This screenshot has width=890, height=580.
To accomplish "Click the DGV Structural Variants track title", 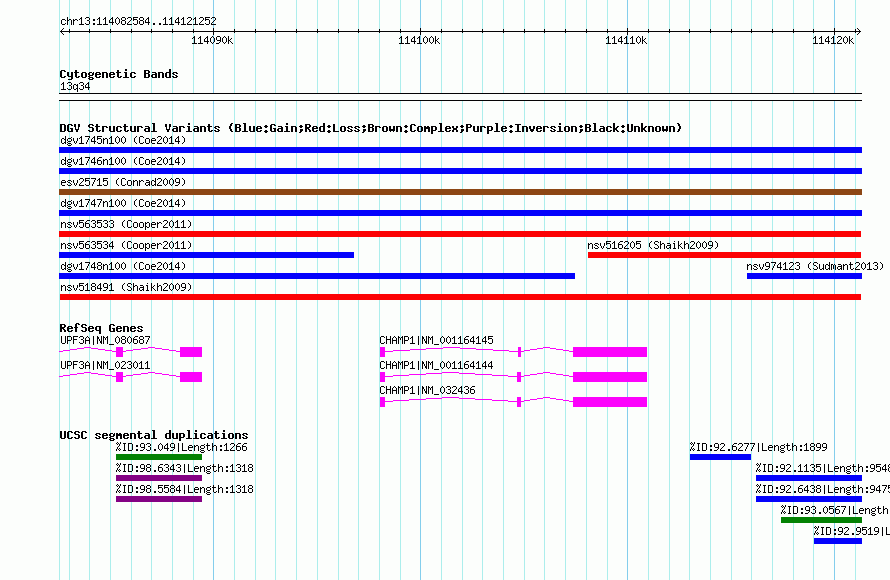I will 371,128.
